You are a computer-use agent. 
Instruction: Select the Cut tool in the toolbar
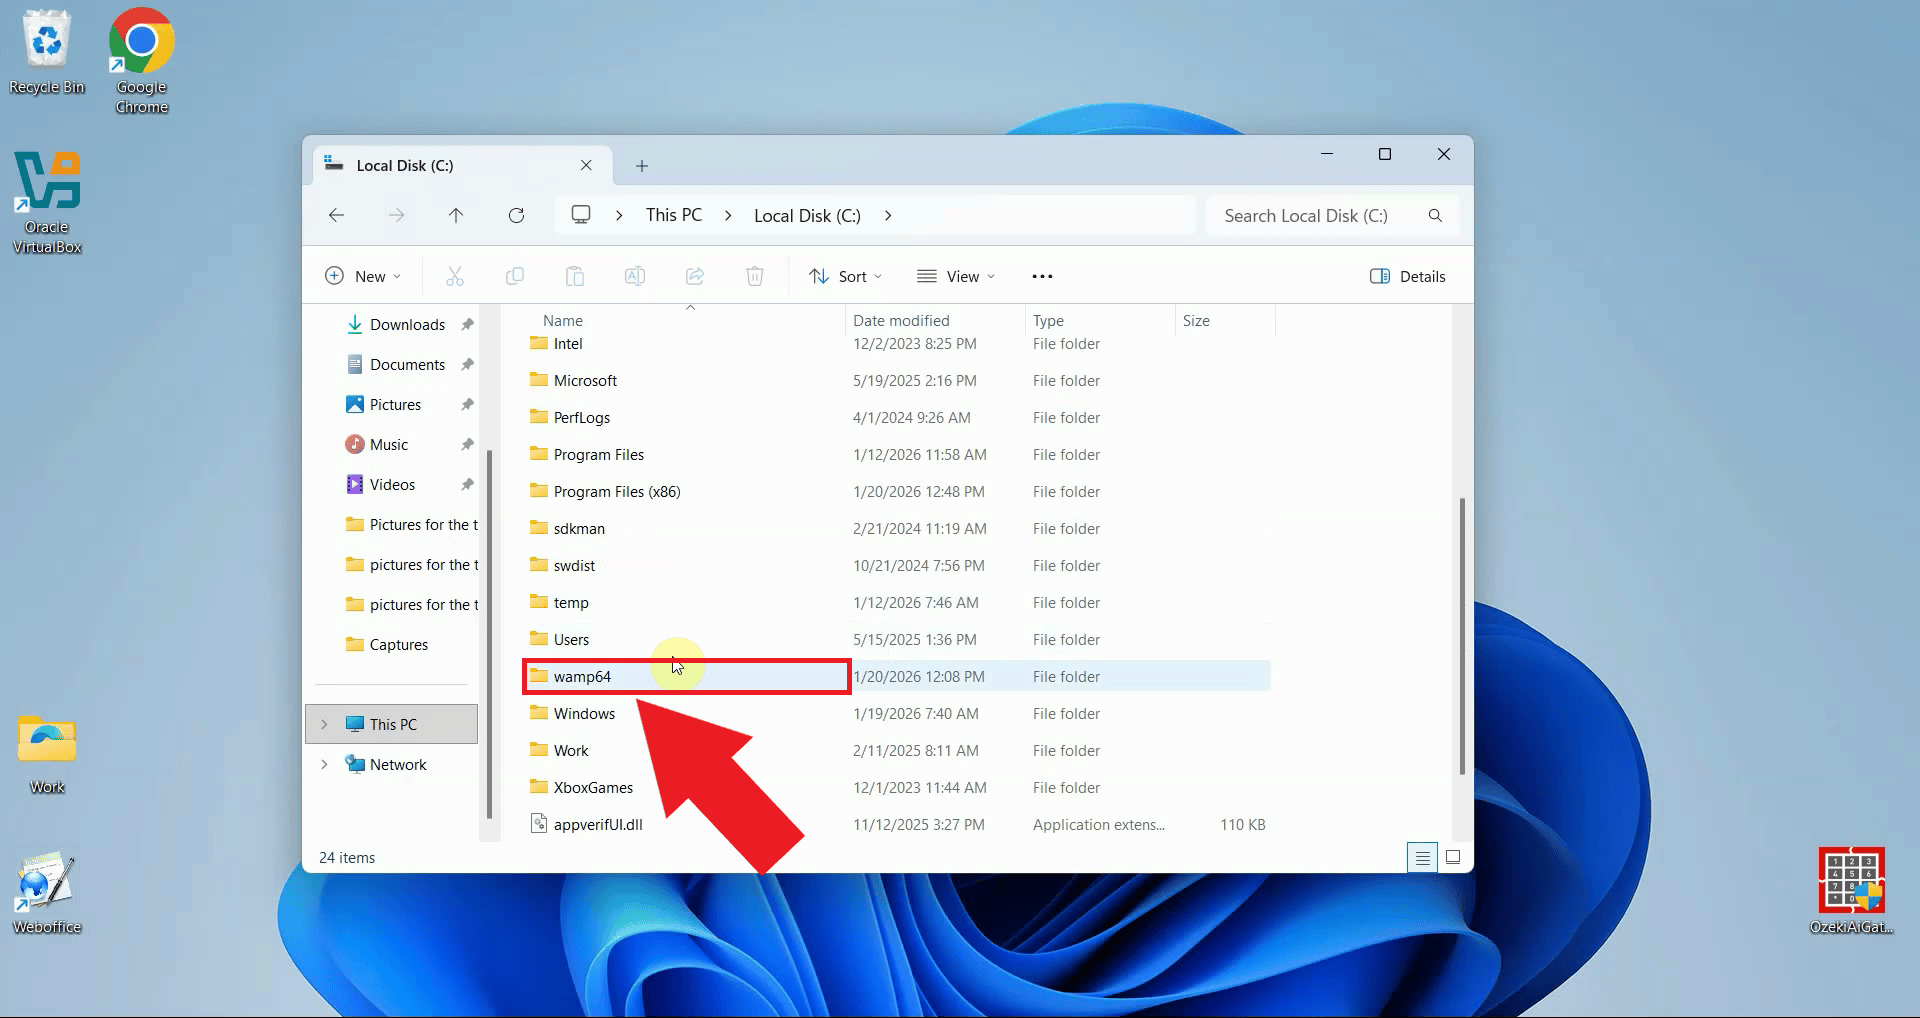point(455,276)
